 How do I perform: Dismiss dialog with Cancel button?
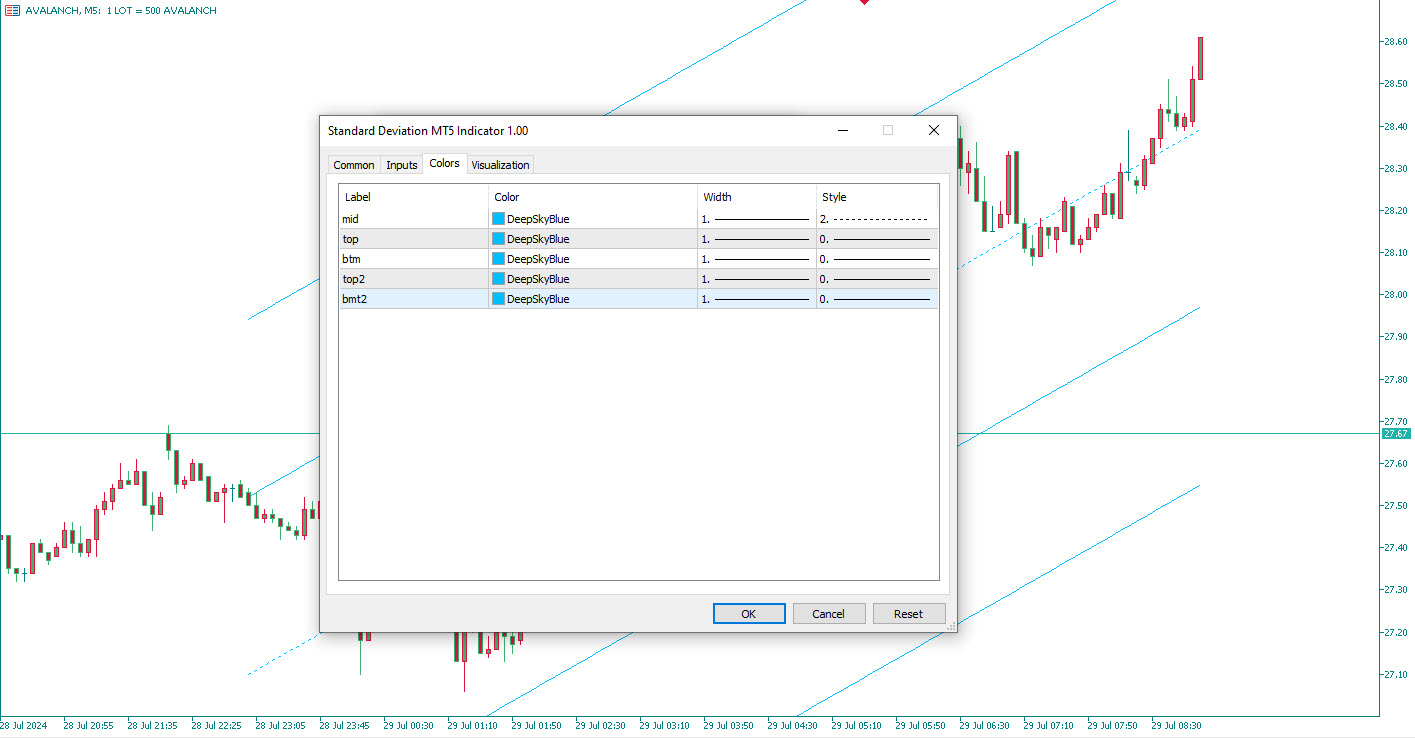coord(829,614)
